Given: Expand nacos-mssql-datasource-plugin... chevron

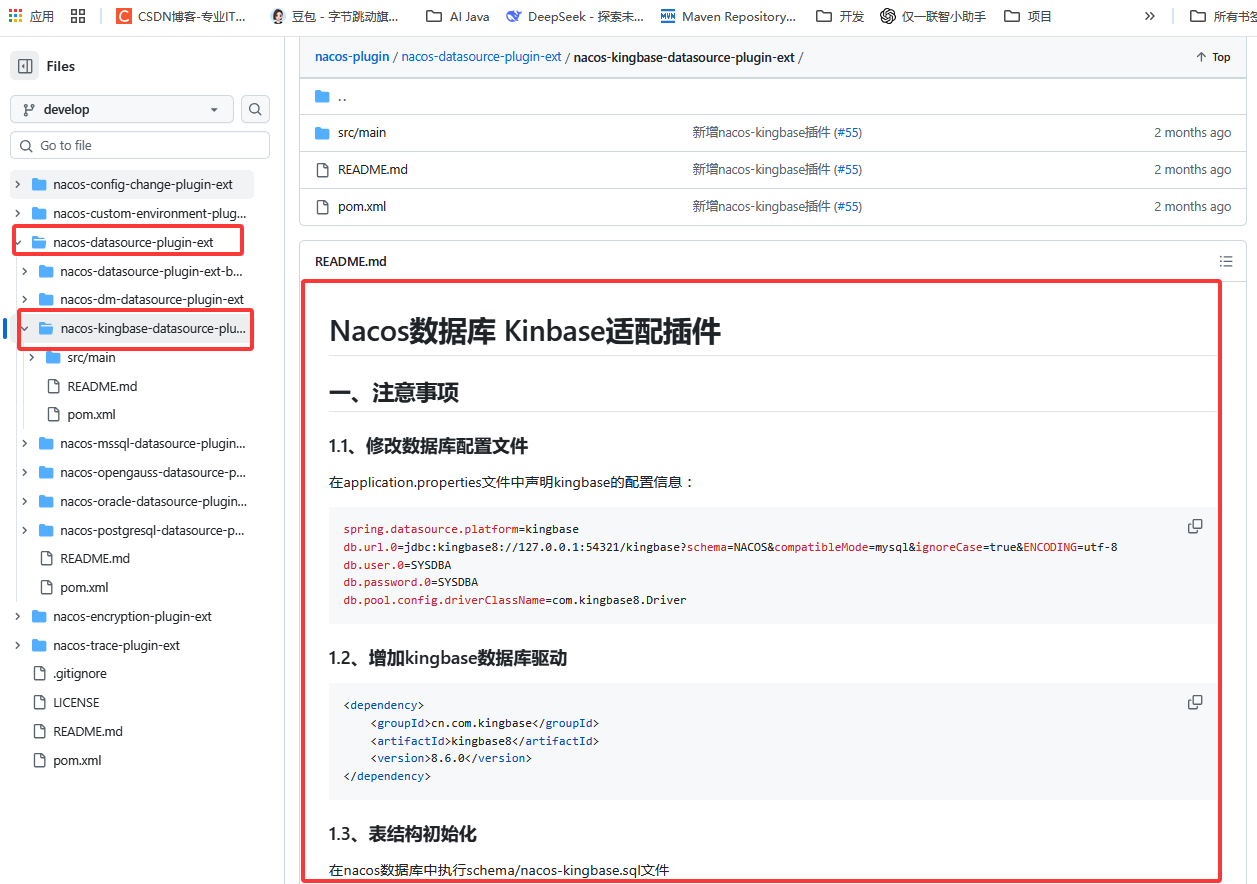Looking at the screenshot, I should coord(25,443).
